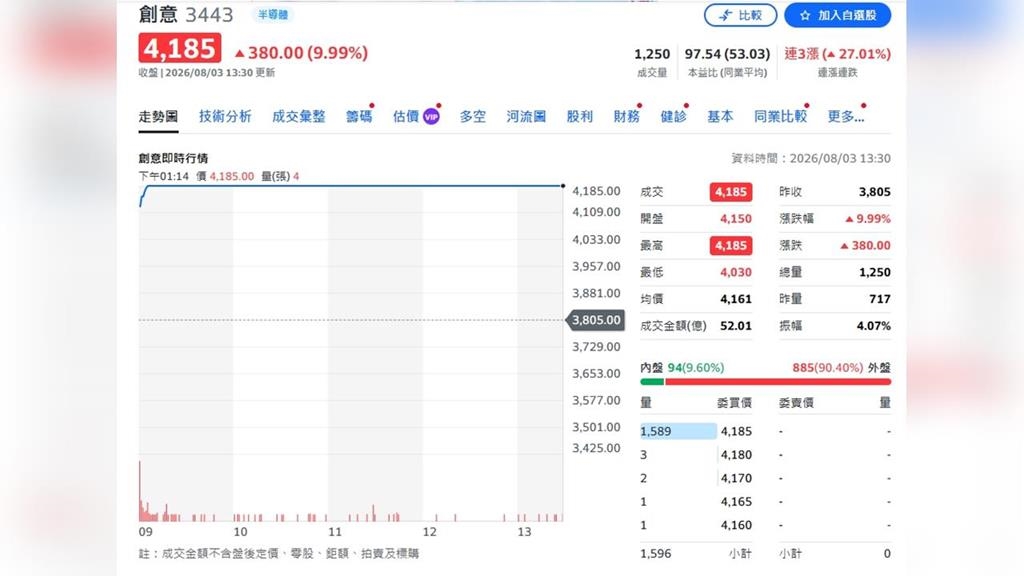Click the 4,185.00 top axis label
This screenshot has height=576, width=1024.
[x=596, y=191]
